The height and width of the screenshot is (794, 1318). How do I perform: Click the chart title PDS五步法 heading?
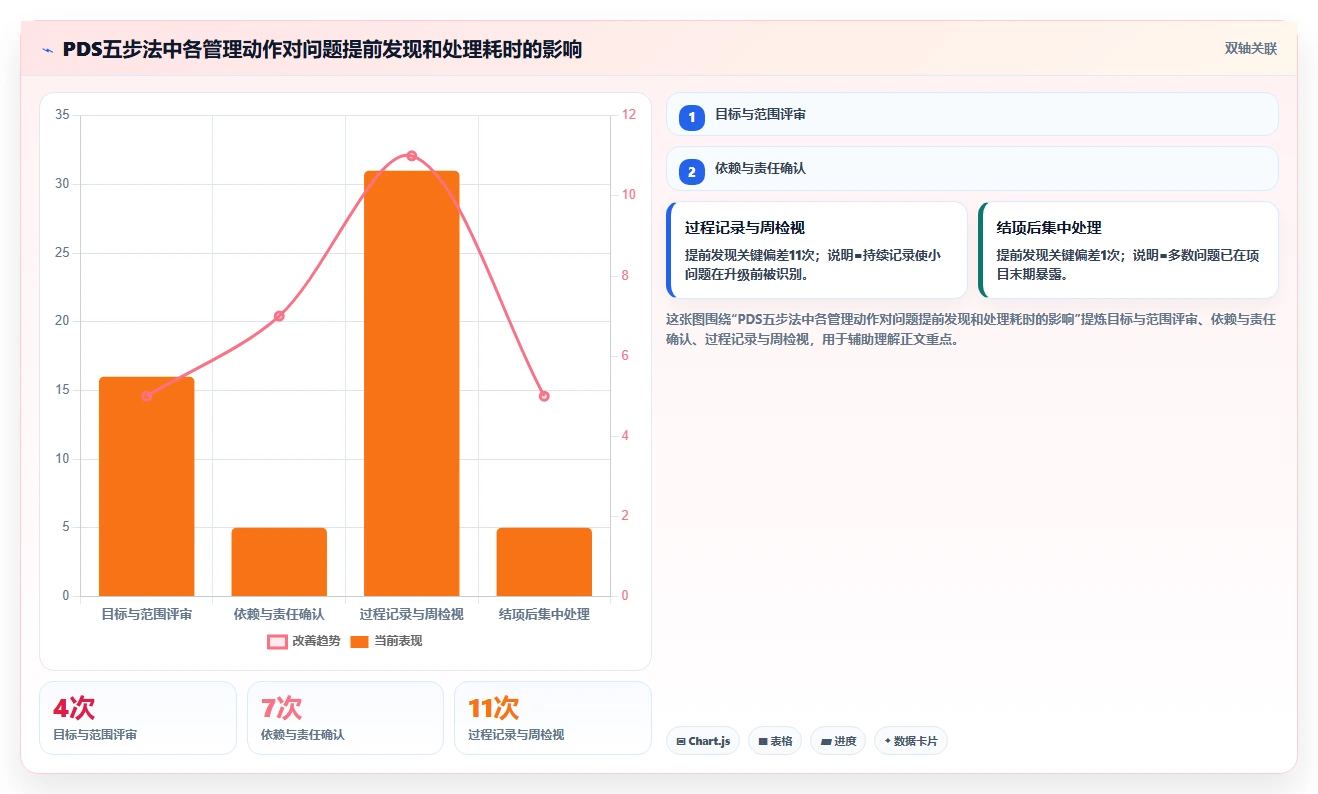tap(322, 49)
